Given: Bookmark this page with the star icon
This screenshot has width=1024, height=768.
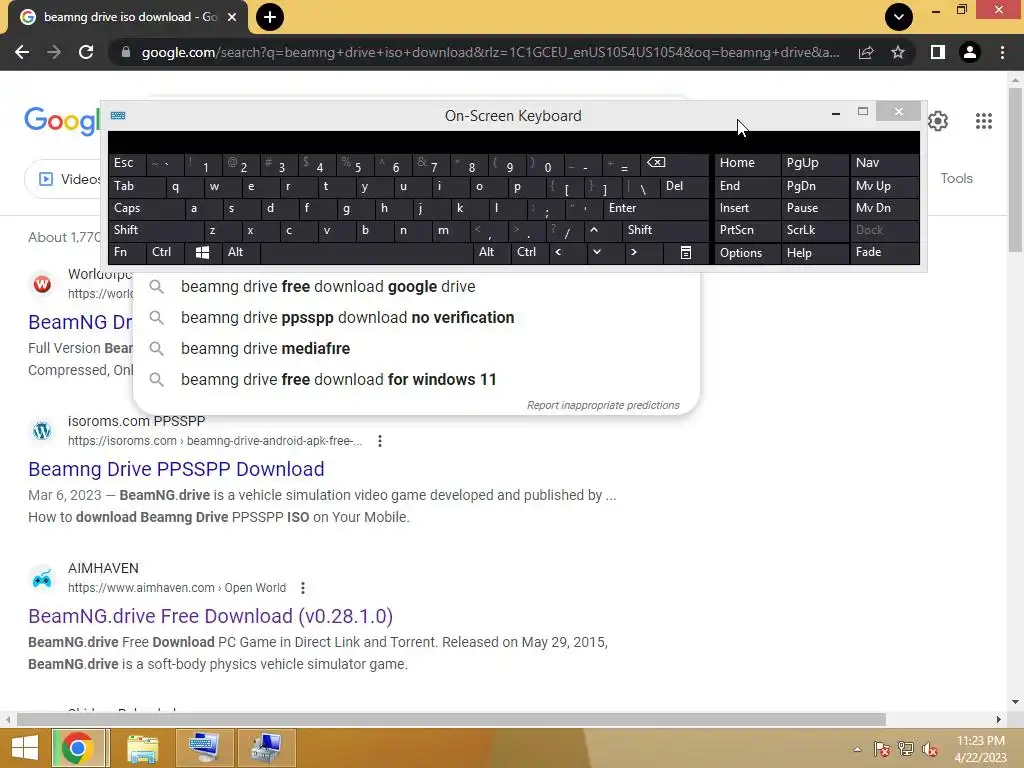Looking at the screenshot, I should pos(898,52).
